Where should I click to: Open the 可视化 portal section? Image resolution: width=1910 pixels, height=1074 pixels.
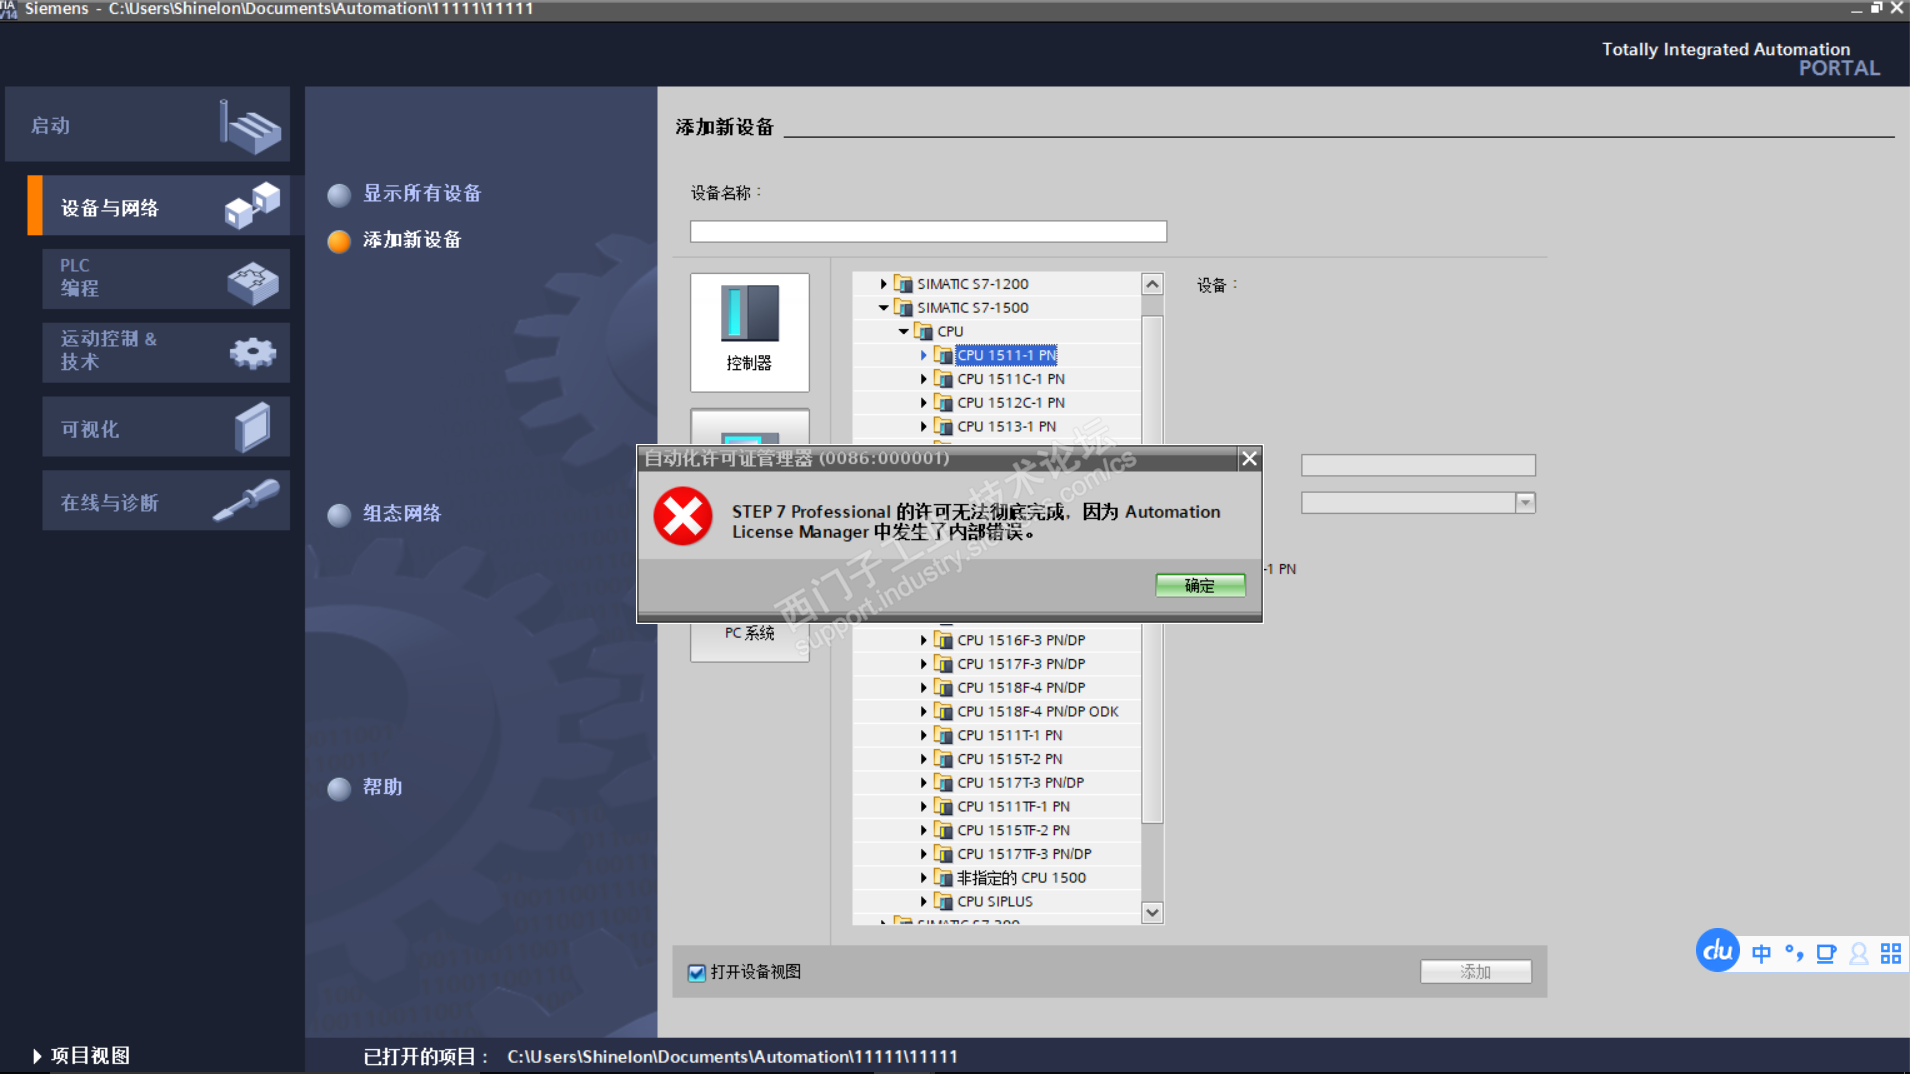(x=166, y=427)
